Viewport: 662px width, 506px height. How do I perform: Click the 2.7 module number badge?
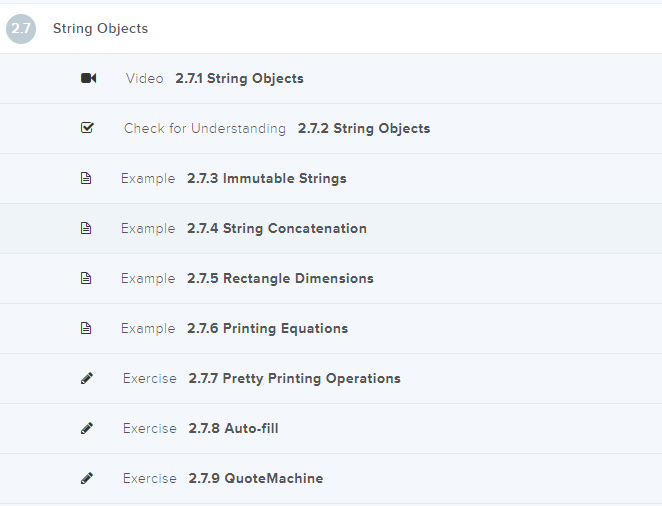click(x=21, y=29)
